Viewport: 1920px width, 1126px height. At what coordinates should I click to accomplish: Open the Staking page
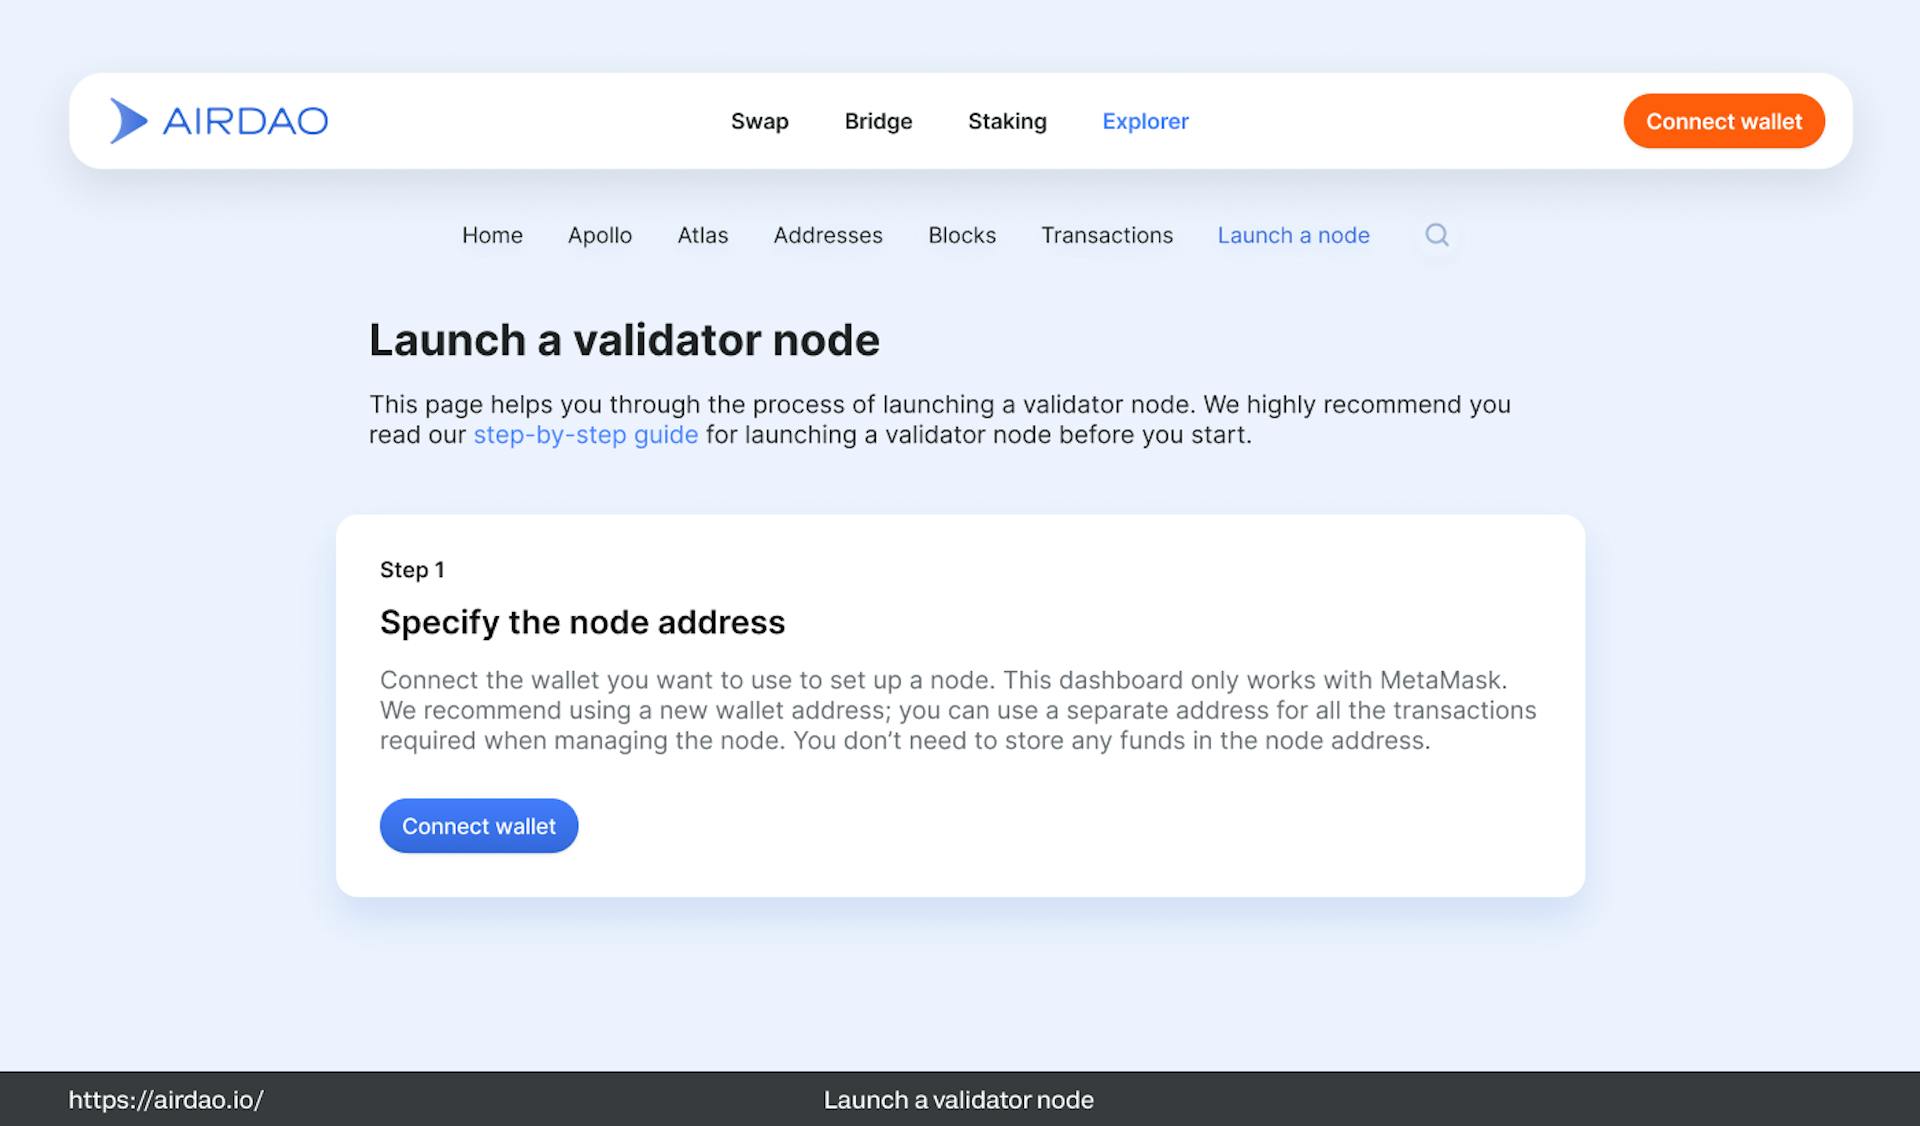pyautogui.click(x=1007, y=121)
